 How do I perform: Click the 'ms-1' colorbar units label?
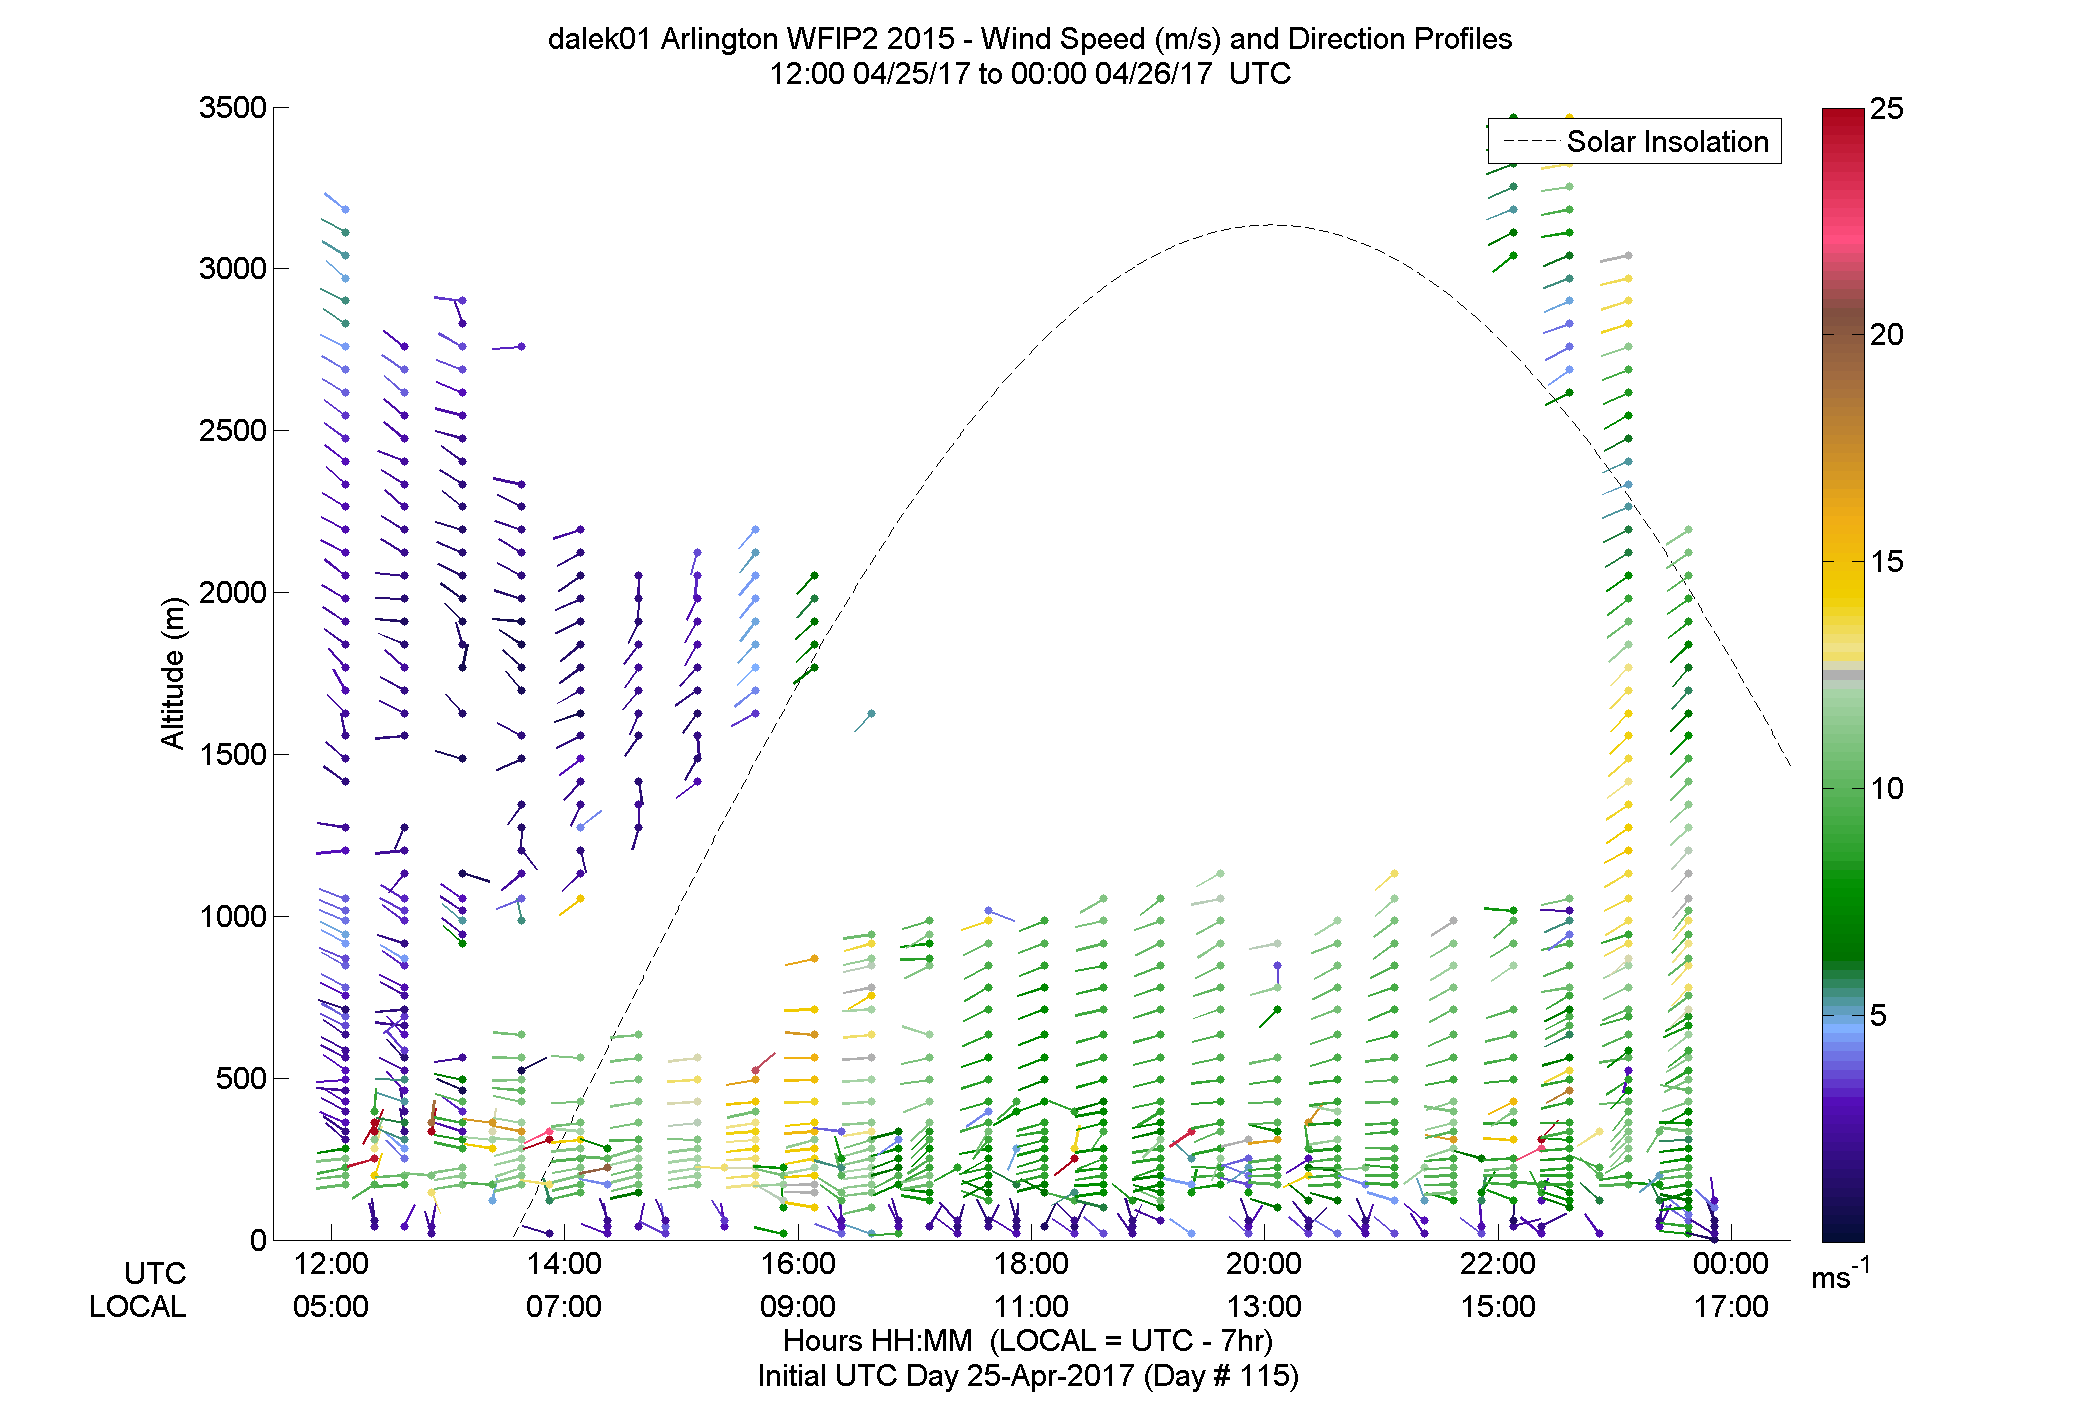pyautogui.click(x=1840, y=1275)
